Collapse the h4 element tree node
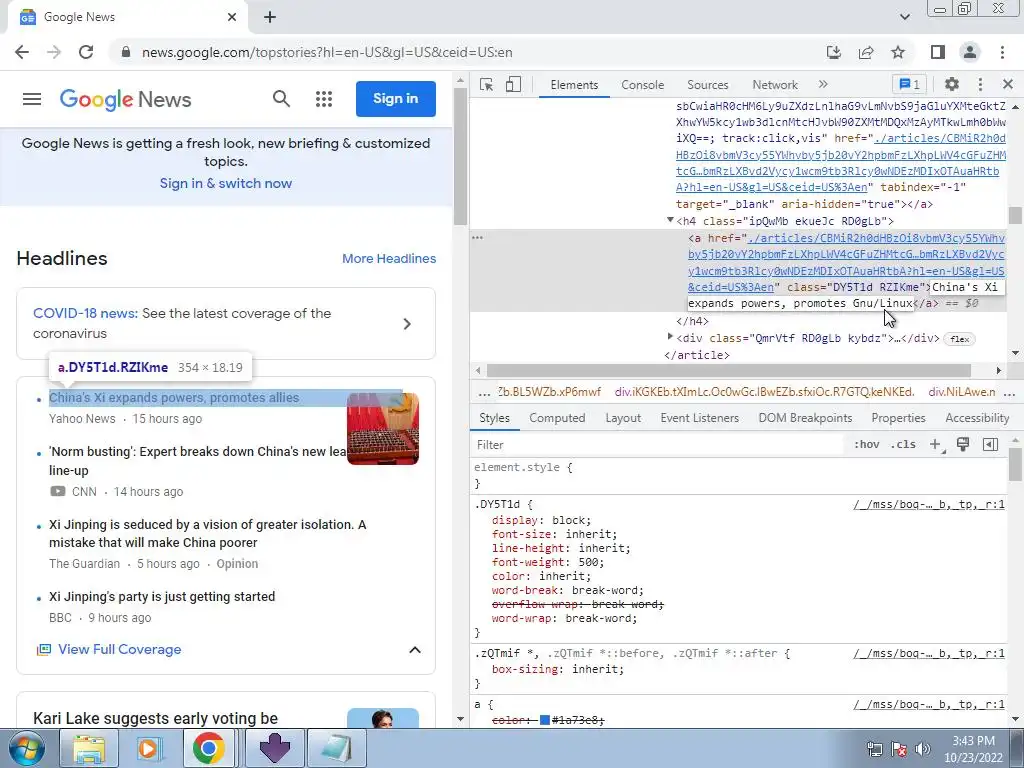1024x768 pixels. tap(670, 221)
